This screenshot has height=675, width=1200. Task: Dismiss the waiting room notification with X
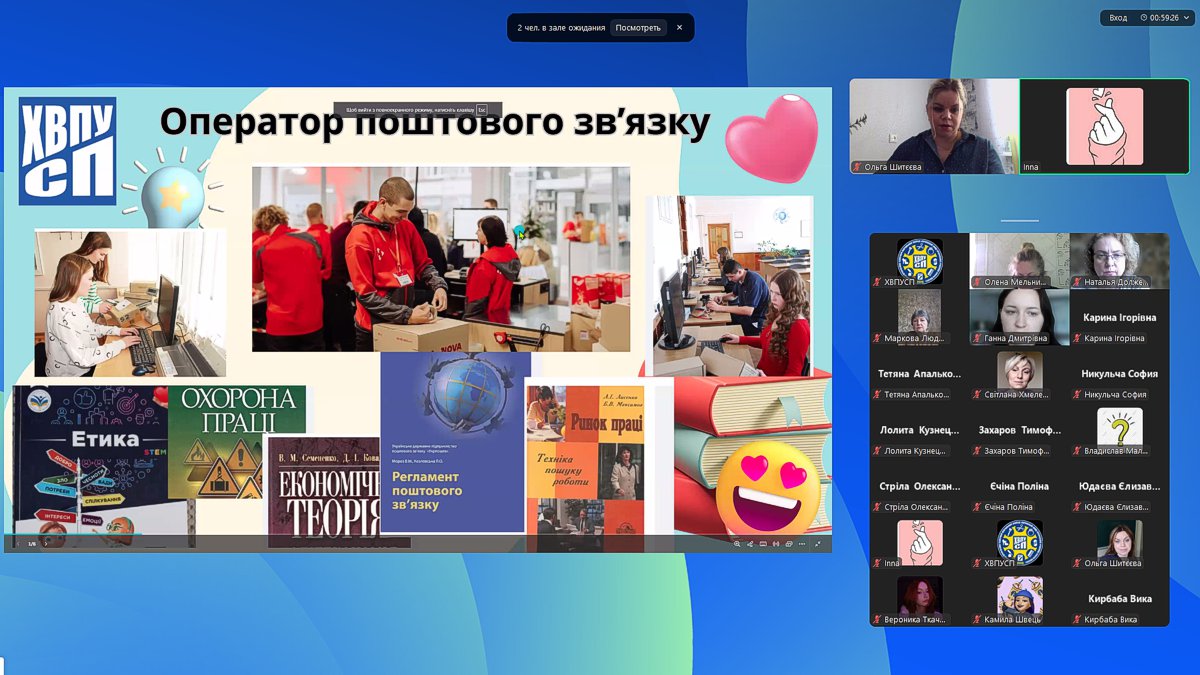[679, 28]
